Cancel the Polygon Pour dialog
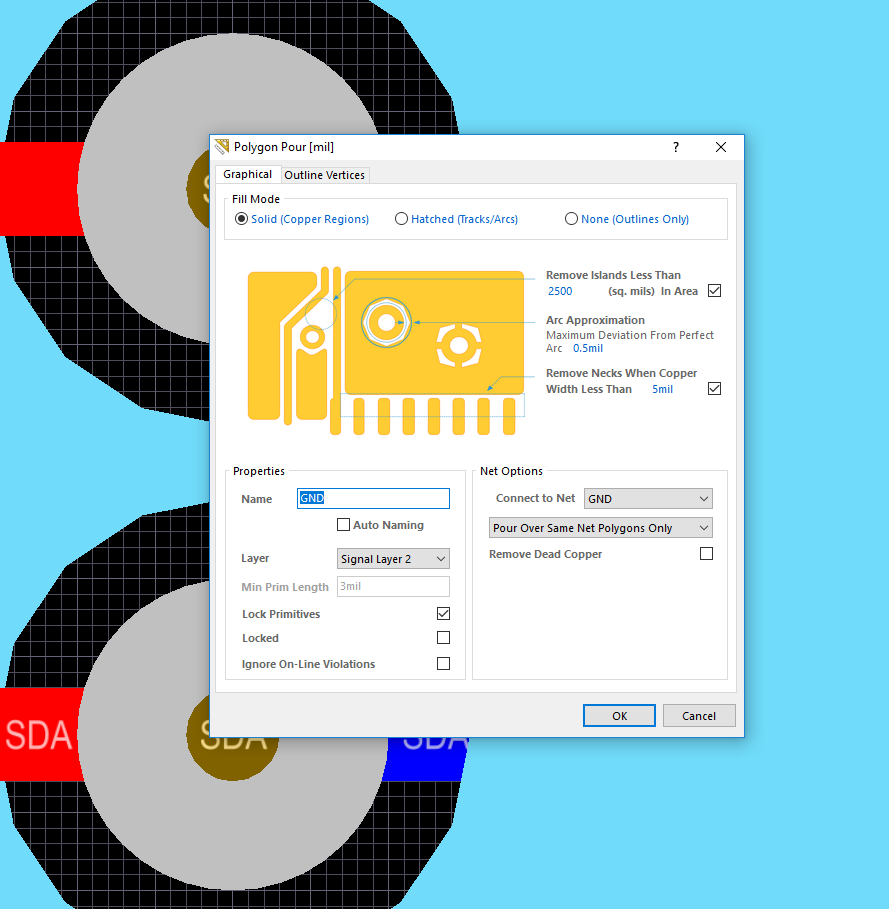This screenshot has width=889, height=909. [699, 715]
